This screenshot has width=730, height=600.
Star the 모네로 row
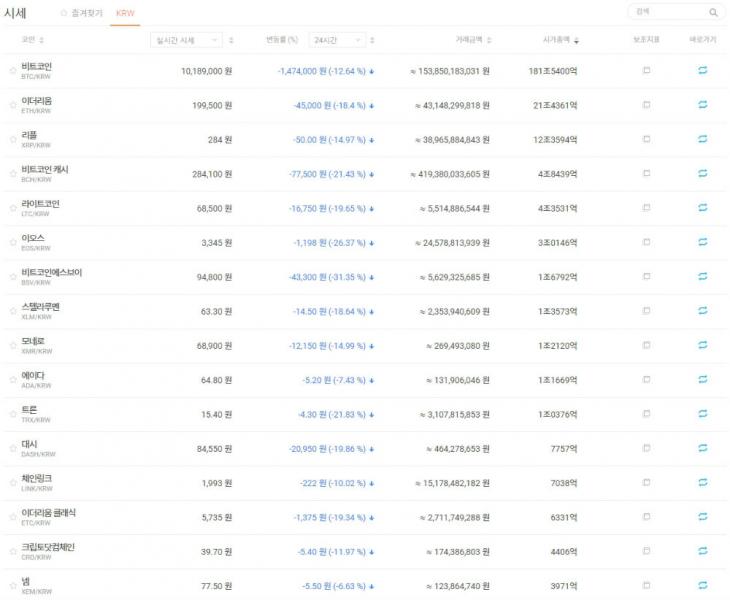13,345
